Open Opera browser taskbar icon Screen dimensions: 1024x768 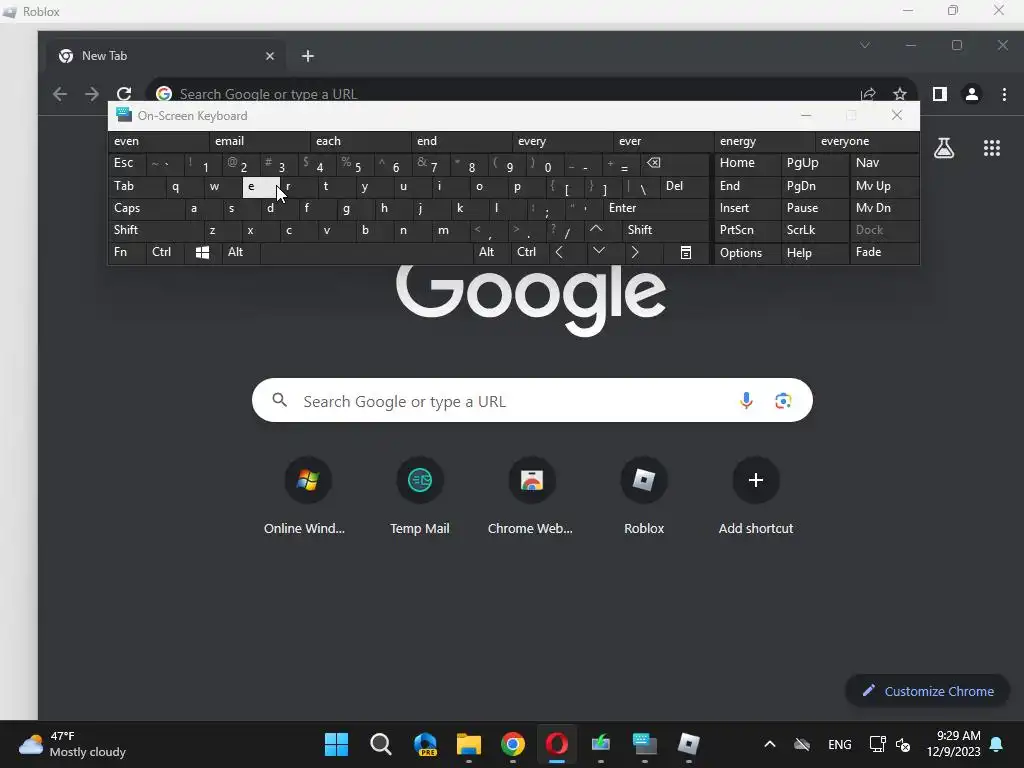tap(556, 744)
